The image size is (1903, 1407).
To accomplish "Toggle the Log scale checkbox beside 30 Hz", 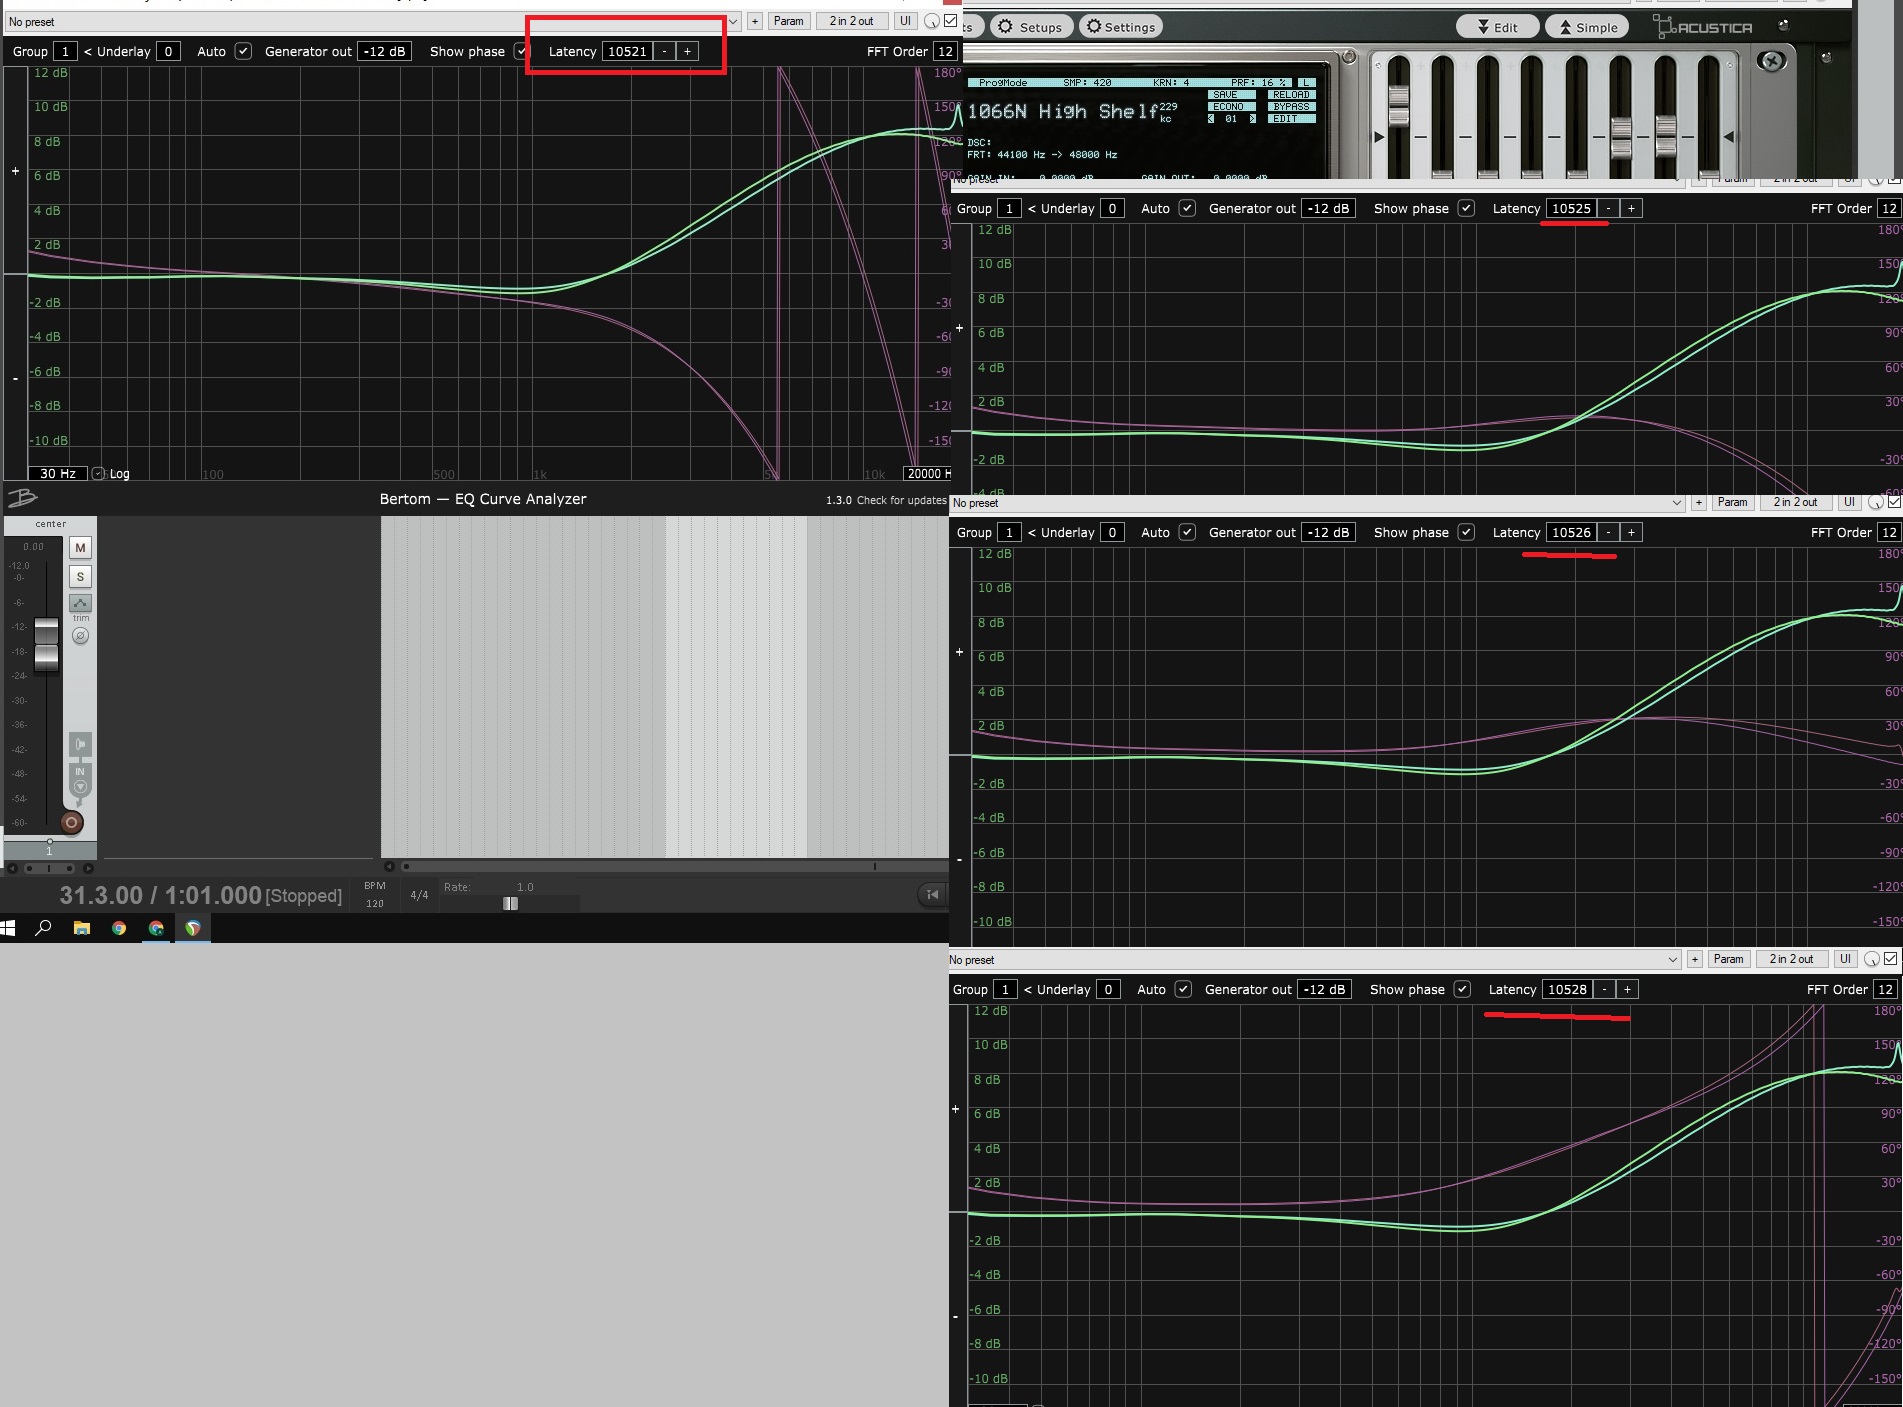I will pos(98,474).
